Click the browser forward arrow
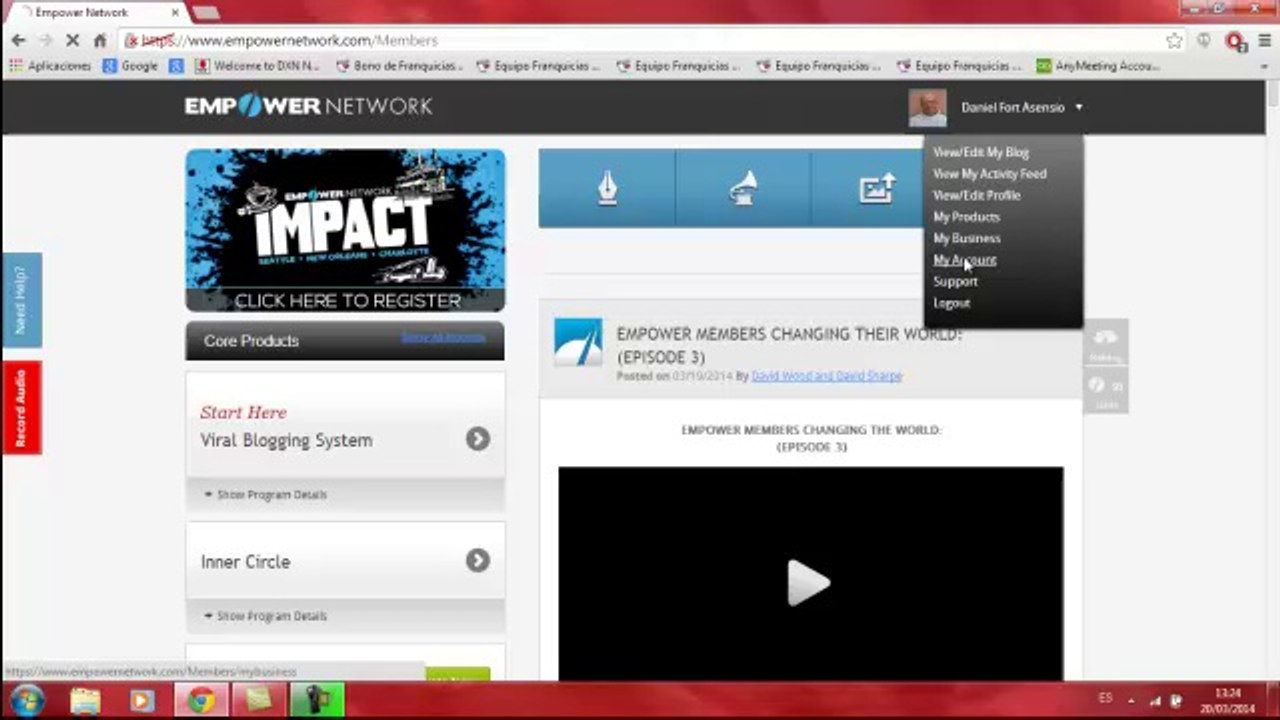 pos(46,40)
